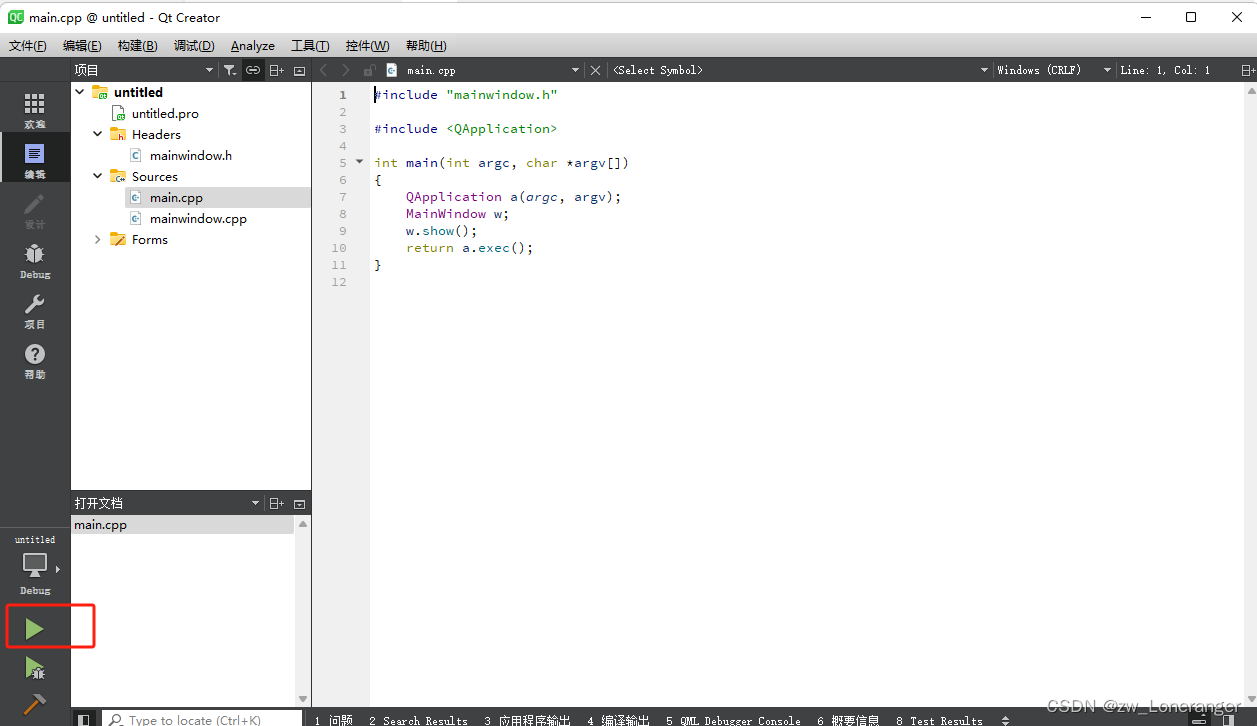Build the project with the hammer icon

[35, 704]
